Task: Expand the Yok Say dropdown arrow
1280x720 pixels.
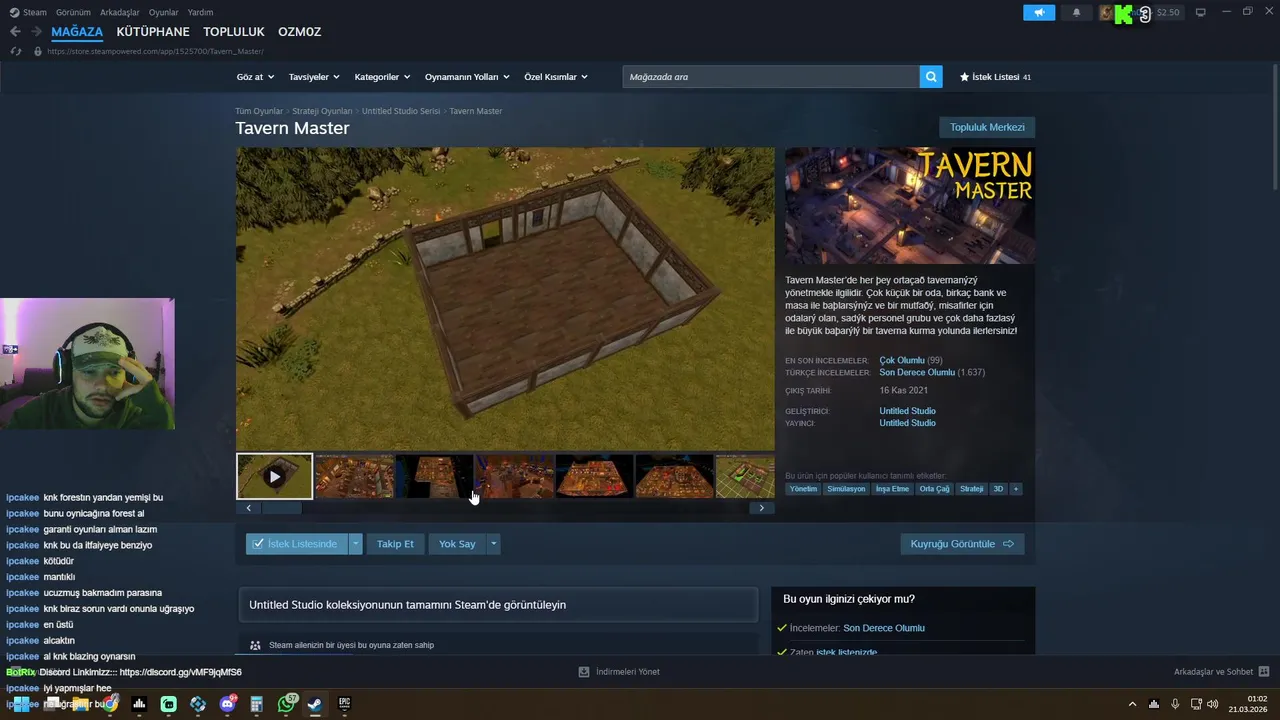Action: click(x=493, y=544)
